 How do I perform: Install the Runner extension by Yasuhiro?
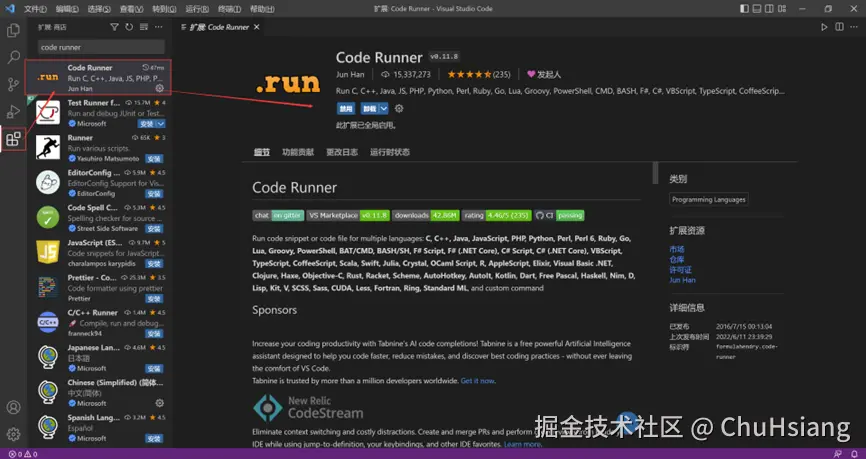point(154,159)
